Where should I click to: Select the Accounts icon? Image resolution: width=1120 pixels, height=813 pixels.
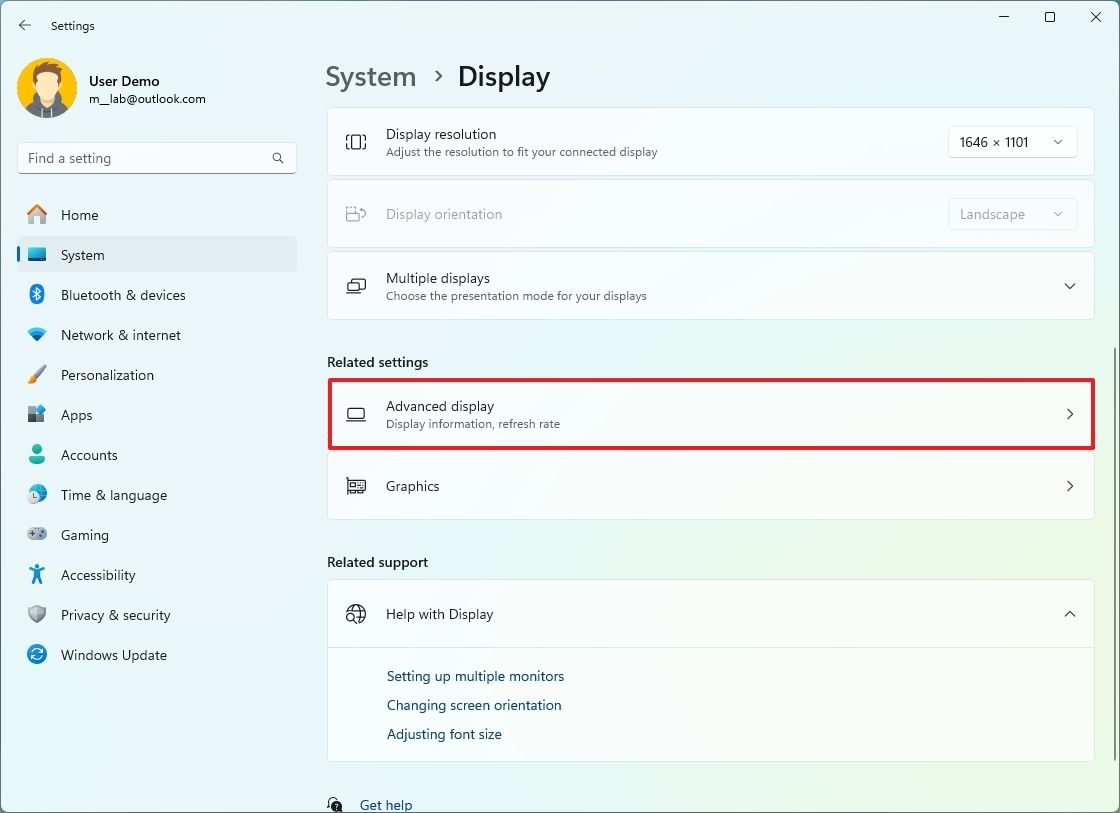[x=37, y=455]
